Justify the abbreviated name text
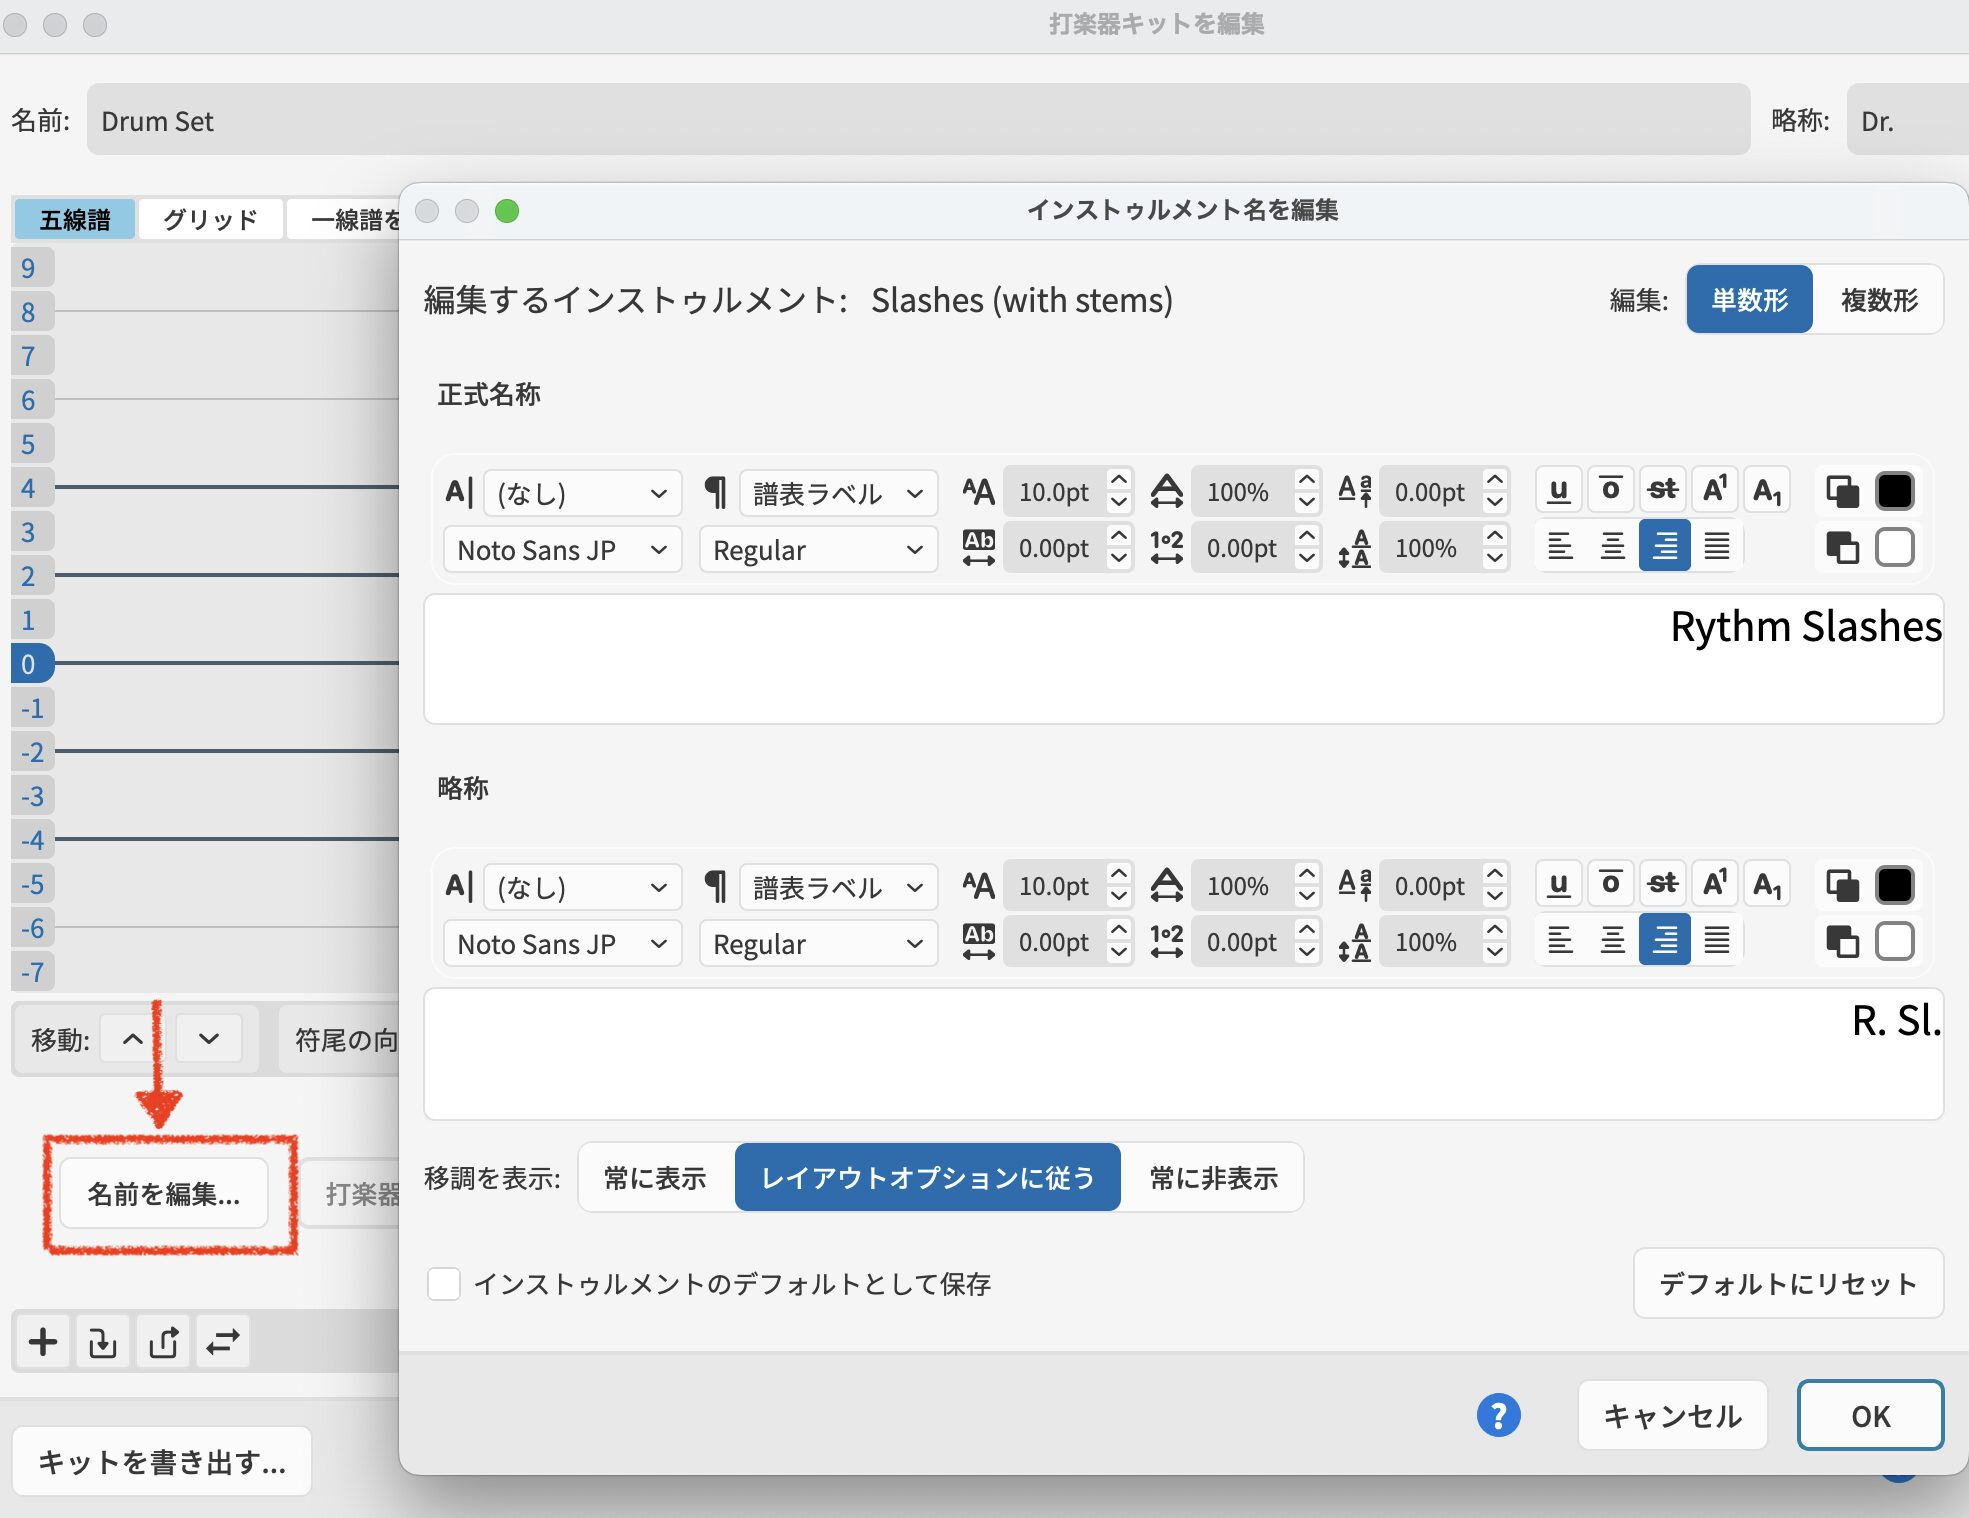Viewport: 1969px width, 1518px height. pos(1716,940)
